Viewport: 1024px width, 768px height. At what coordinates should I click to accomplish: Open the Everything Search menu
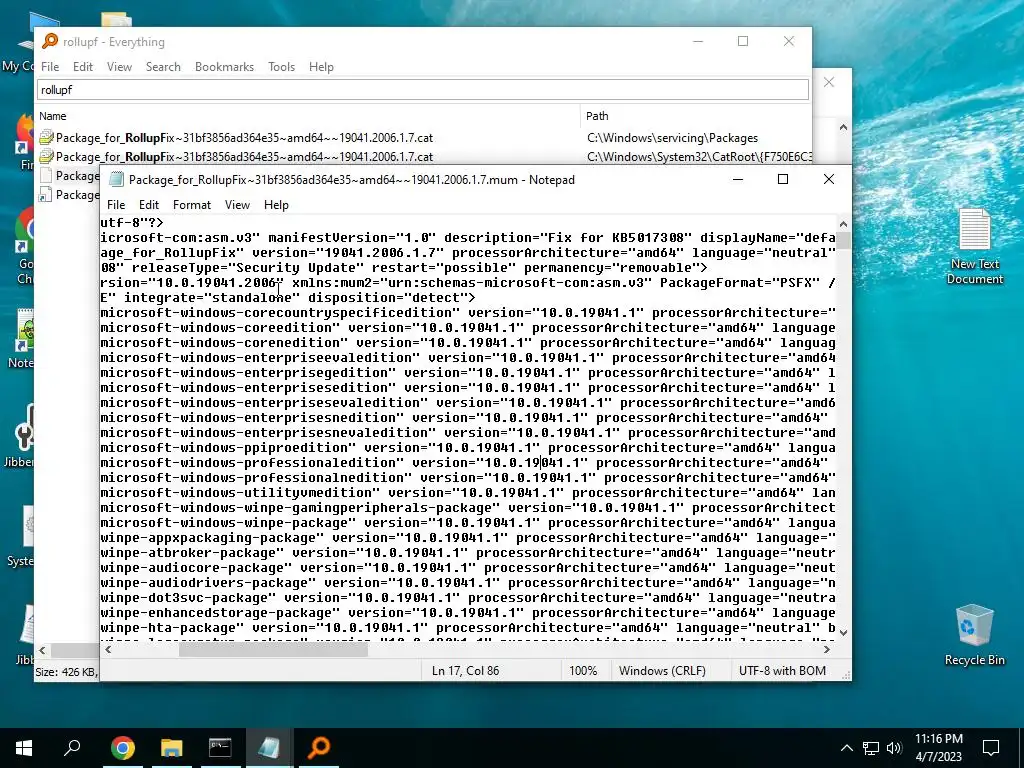tap(163, 67)
